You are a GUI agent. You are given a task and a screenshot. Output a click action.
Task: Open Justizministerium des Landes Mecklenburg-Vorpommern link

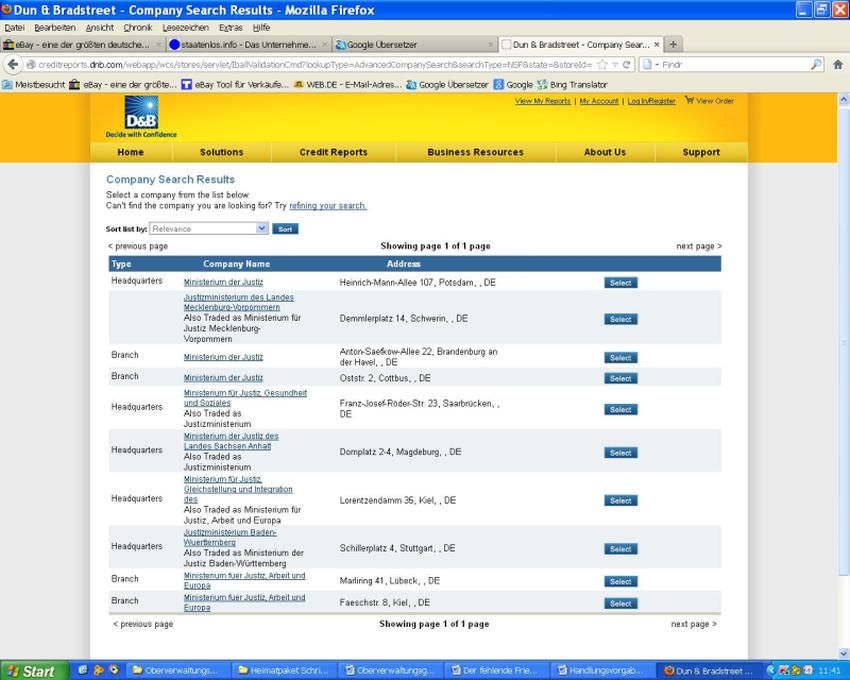coord(239,302)
